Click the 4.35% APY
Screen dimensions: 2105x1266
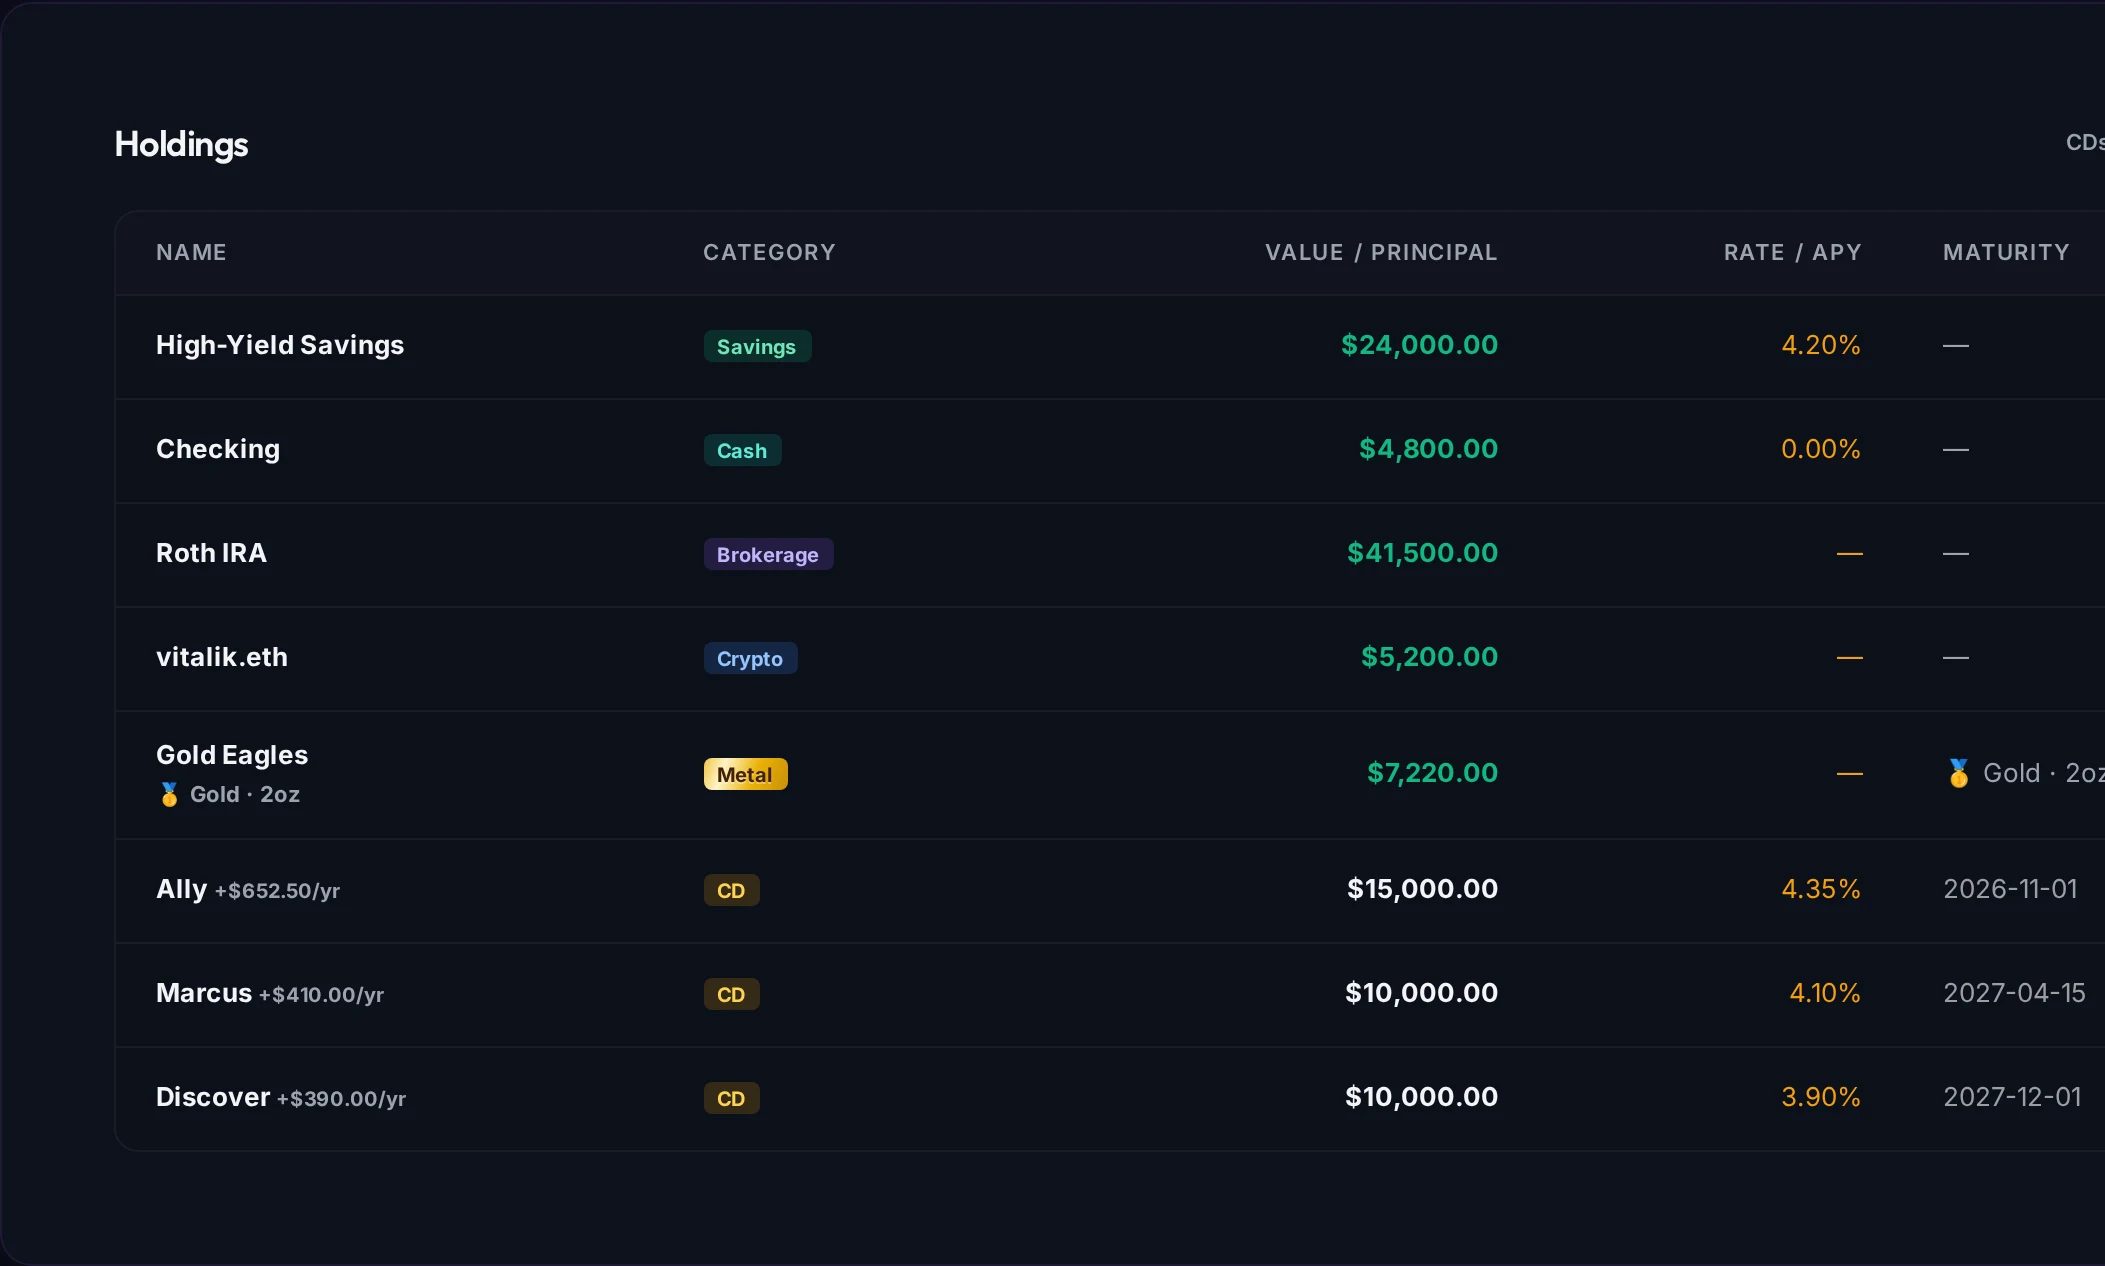click(x=1821, y=889)
